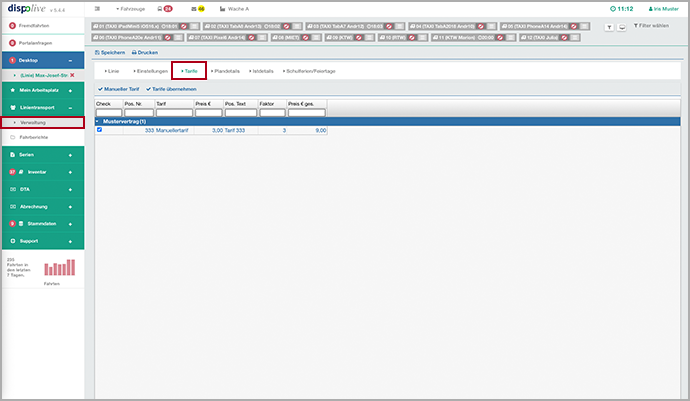Click the list icon on vehicle 07 chip

coord(262,37)
